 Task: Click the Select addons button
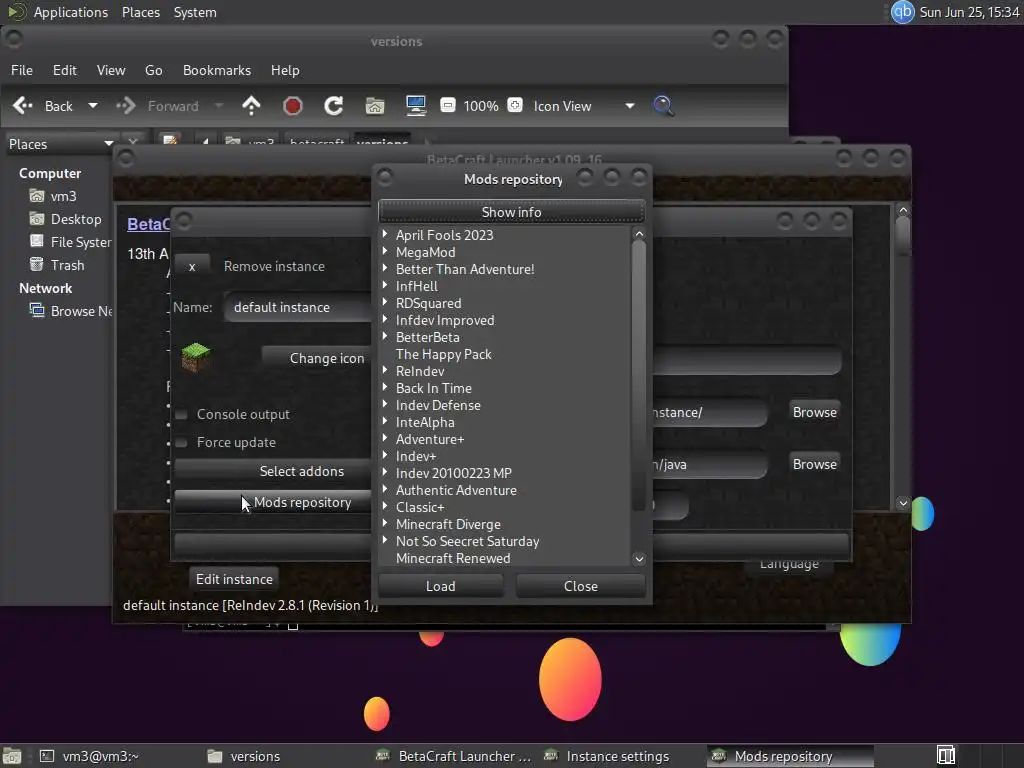273,471
